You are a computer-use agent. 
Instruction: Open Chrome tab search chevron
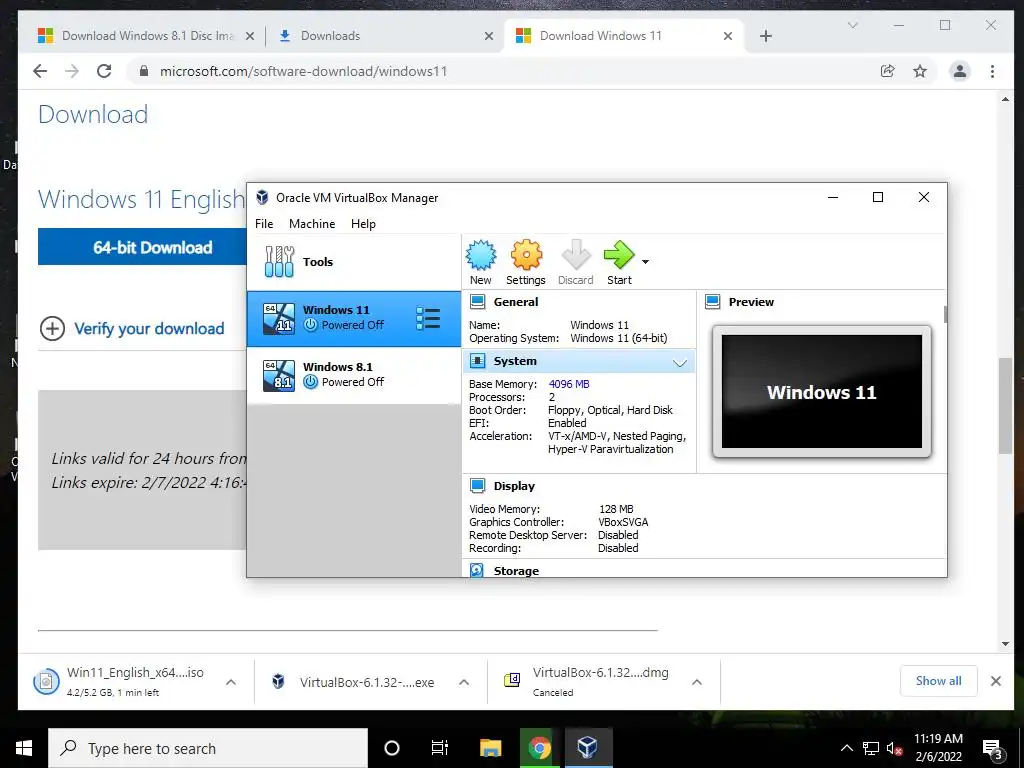coord(852,25)
